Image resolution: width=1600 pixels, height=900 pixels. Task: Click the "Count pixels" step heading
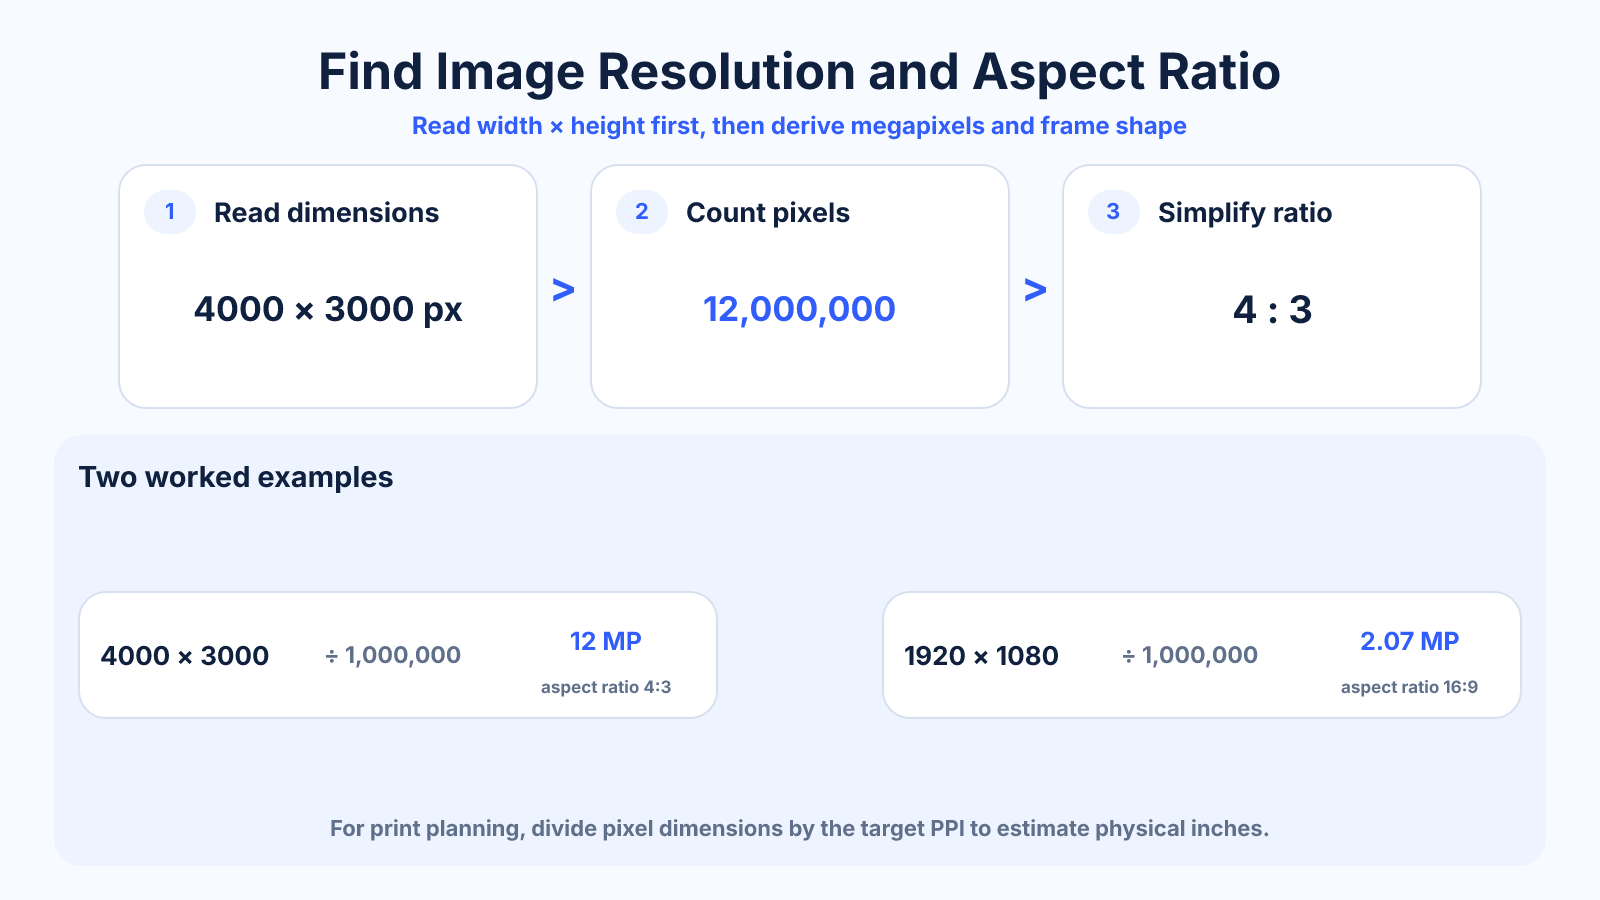pyautogui.click(x=768, y=213)
